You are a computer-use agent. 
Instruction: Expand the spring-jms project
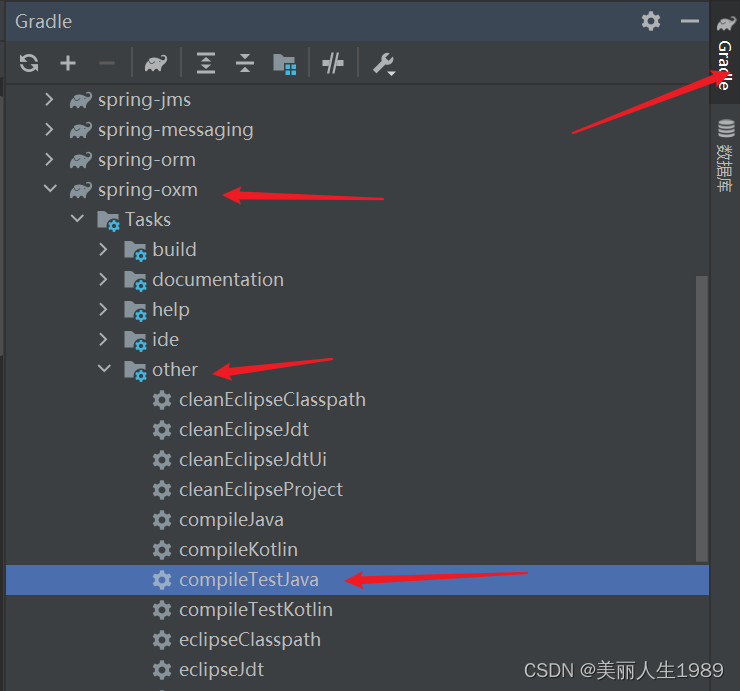(x=49, y=100)
